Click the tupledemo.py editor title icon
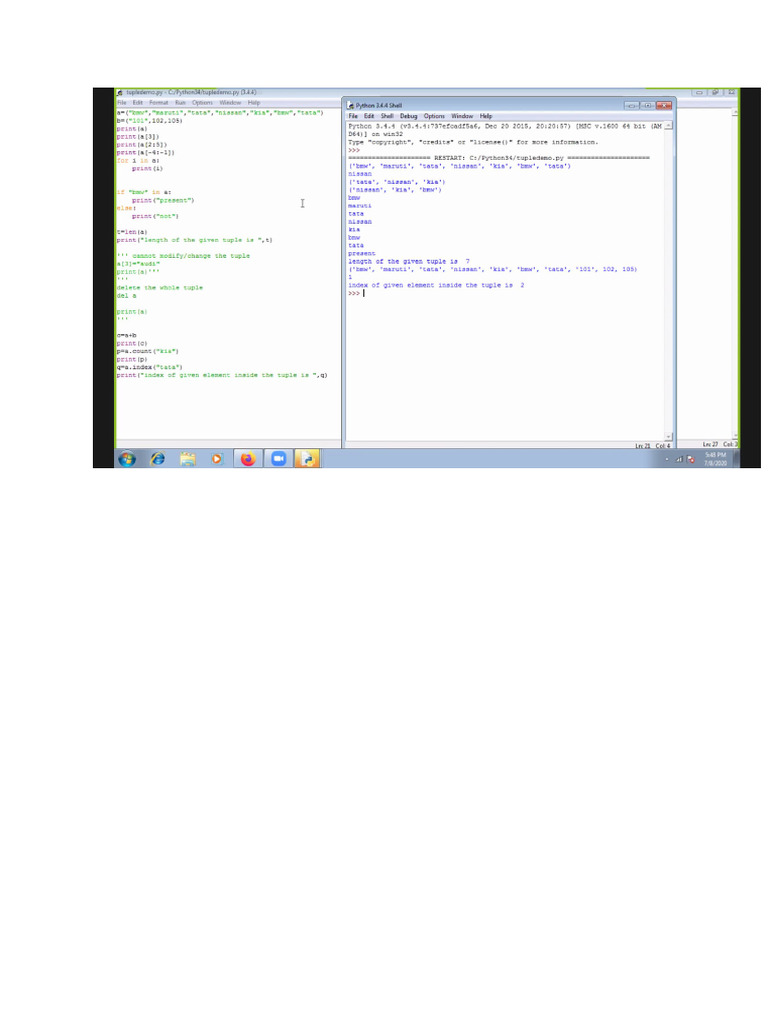768x1024 pixels. [x=120, y=93]
